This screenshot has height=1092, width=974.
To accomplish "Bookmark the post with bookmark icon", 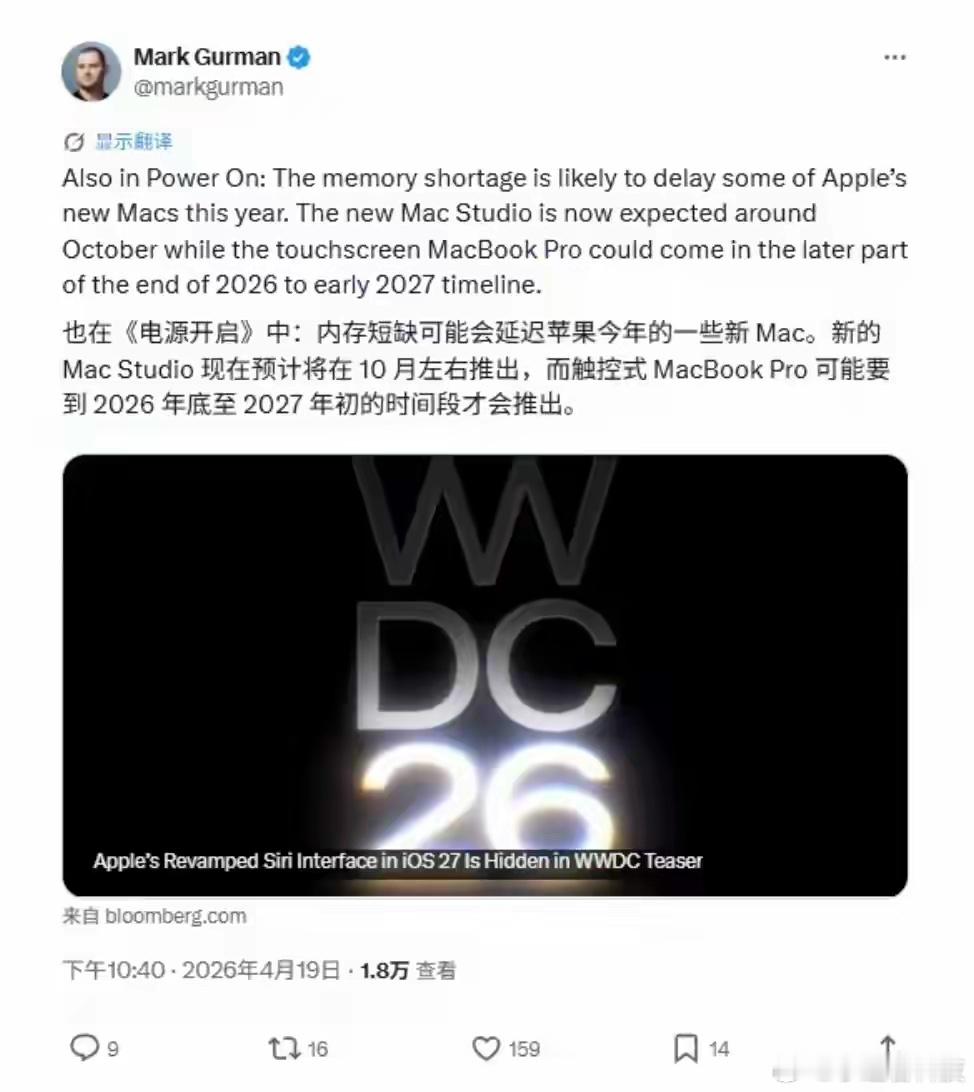I will 686,1048.
